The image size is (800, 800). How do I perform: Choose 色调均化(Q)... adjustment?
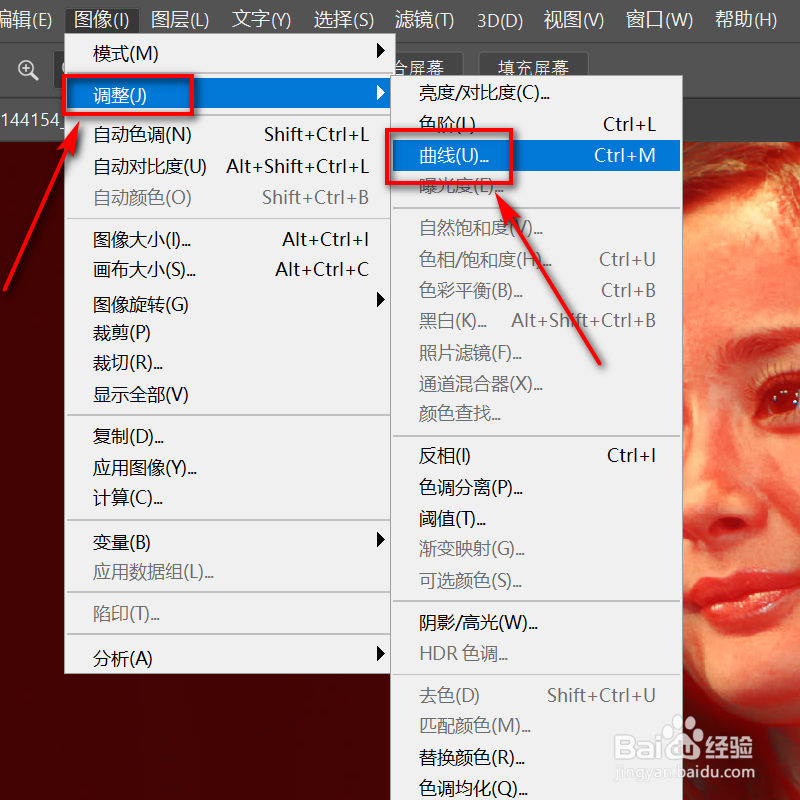[x=537, y=788]
